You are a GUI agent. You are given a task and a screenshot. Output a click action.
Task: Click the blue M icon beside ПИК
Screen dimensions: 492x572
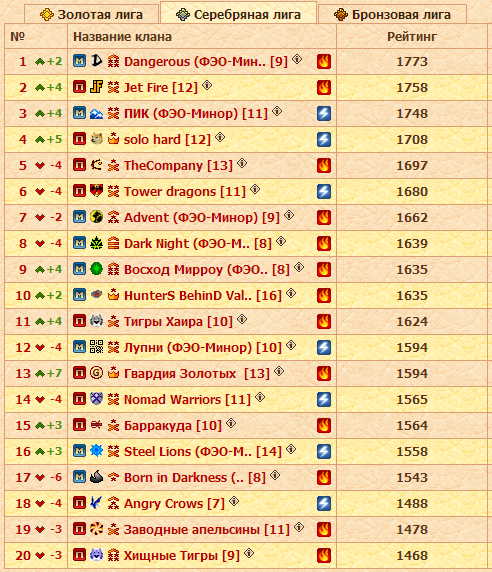coord(80,113)
